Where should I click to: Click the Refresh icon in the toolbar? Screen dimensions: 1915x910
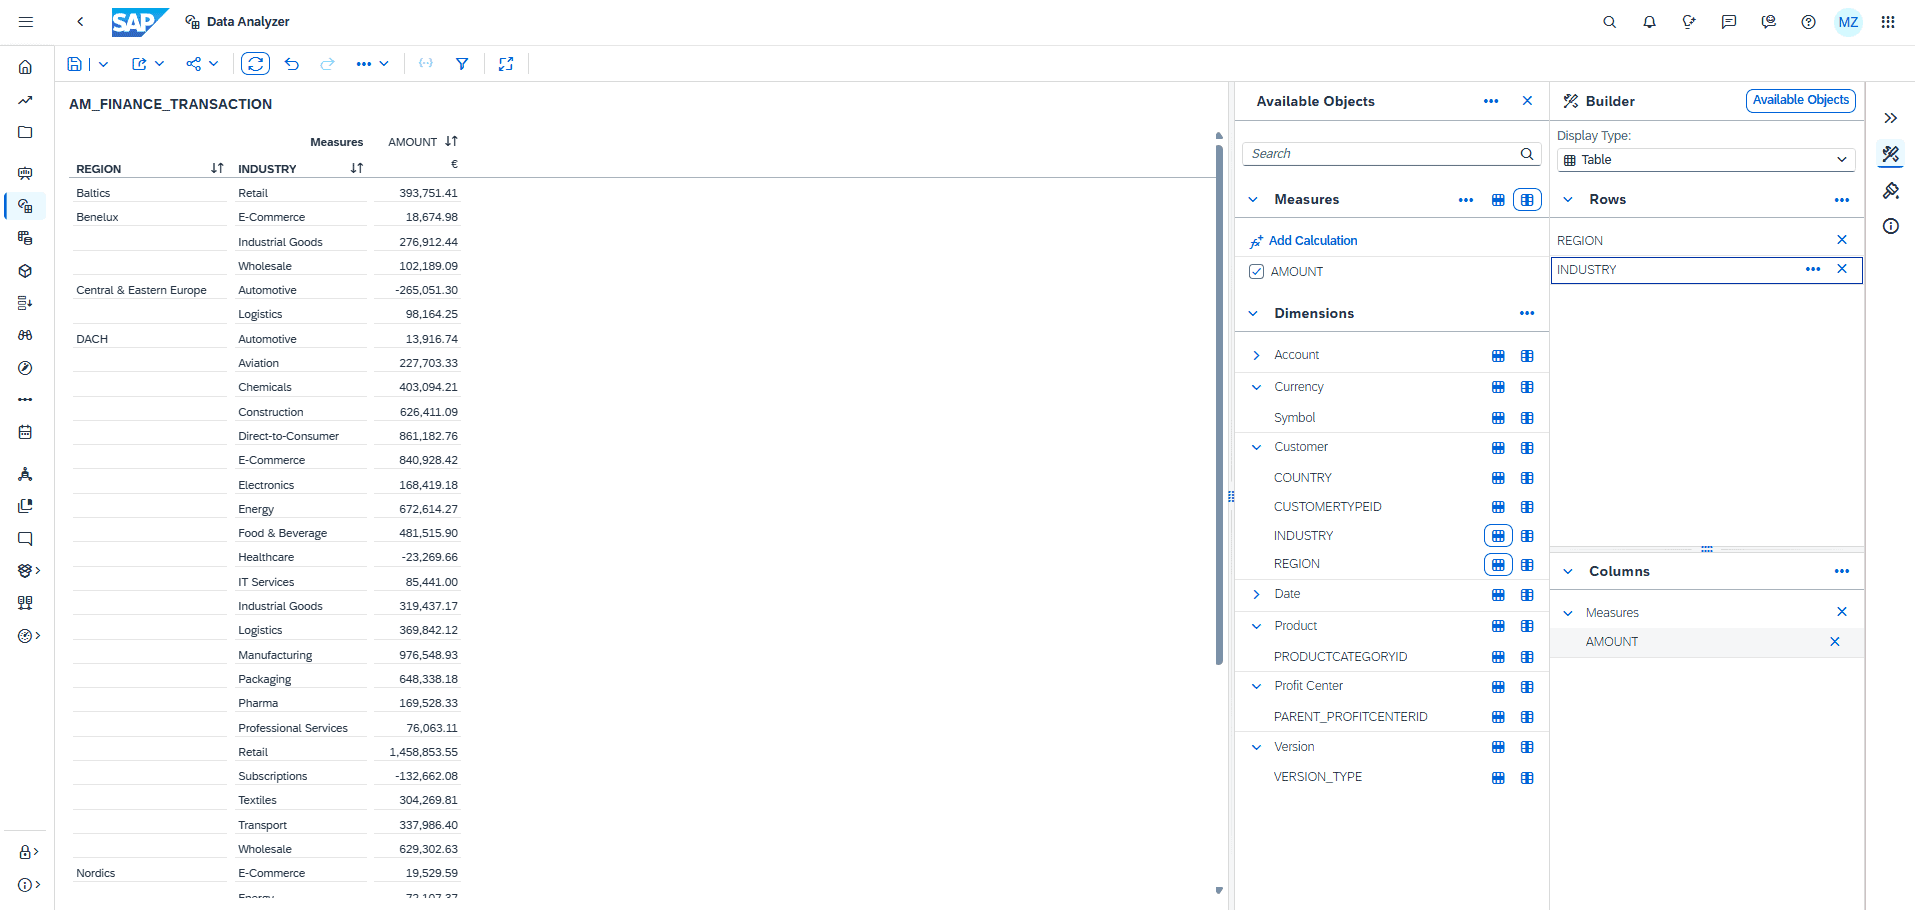pos(256,64)
